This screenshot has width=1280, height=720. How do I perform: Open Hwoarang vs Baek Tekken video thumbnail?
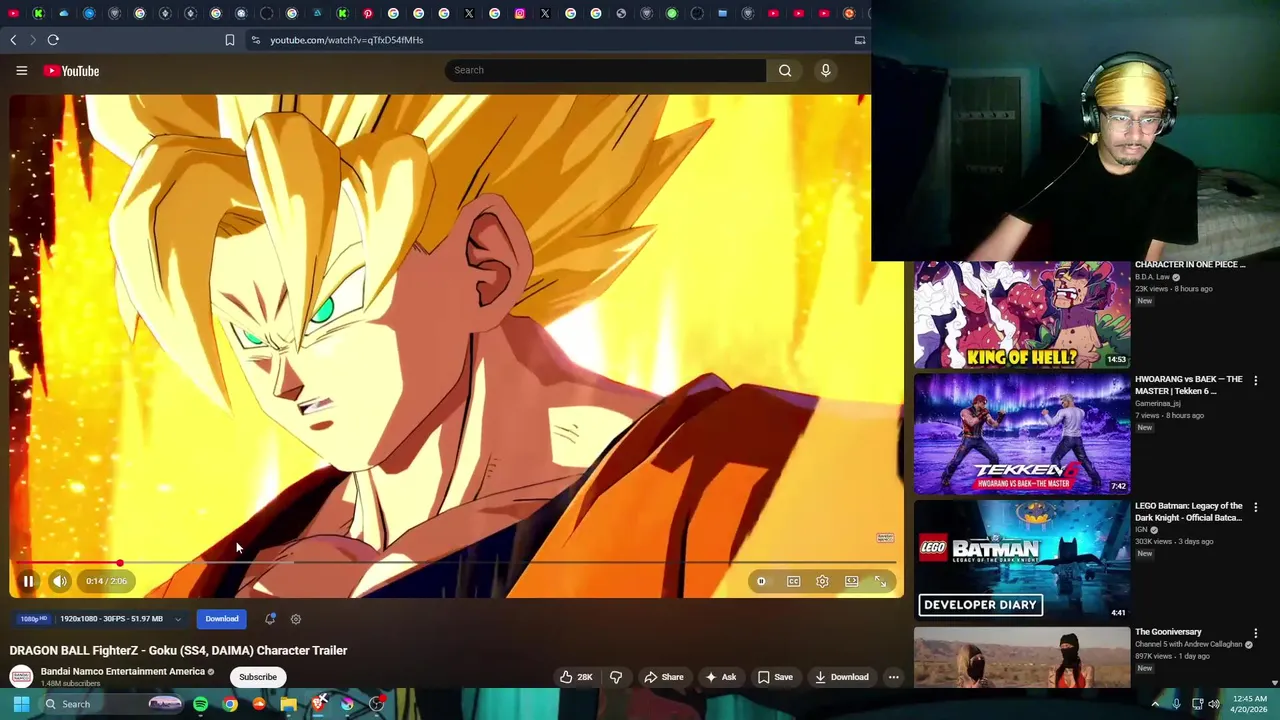[x=1022, y=434]
